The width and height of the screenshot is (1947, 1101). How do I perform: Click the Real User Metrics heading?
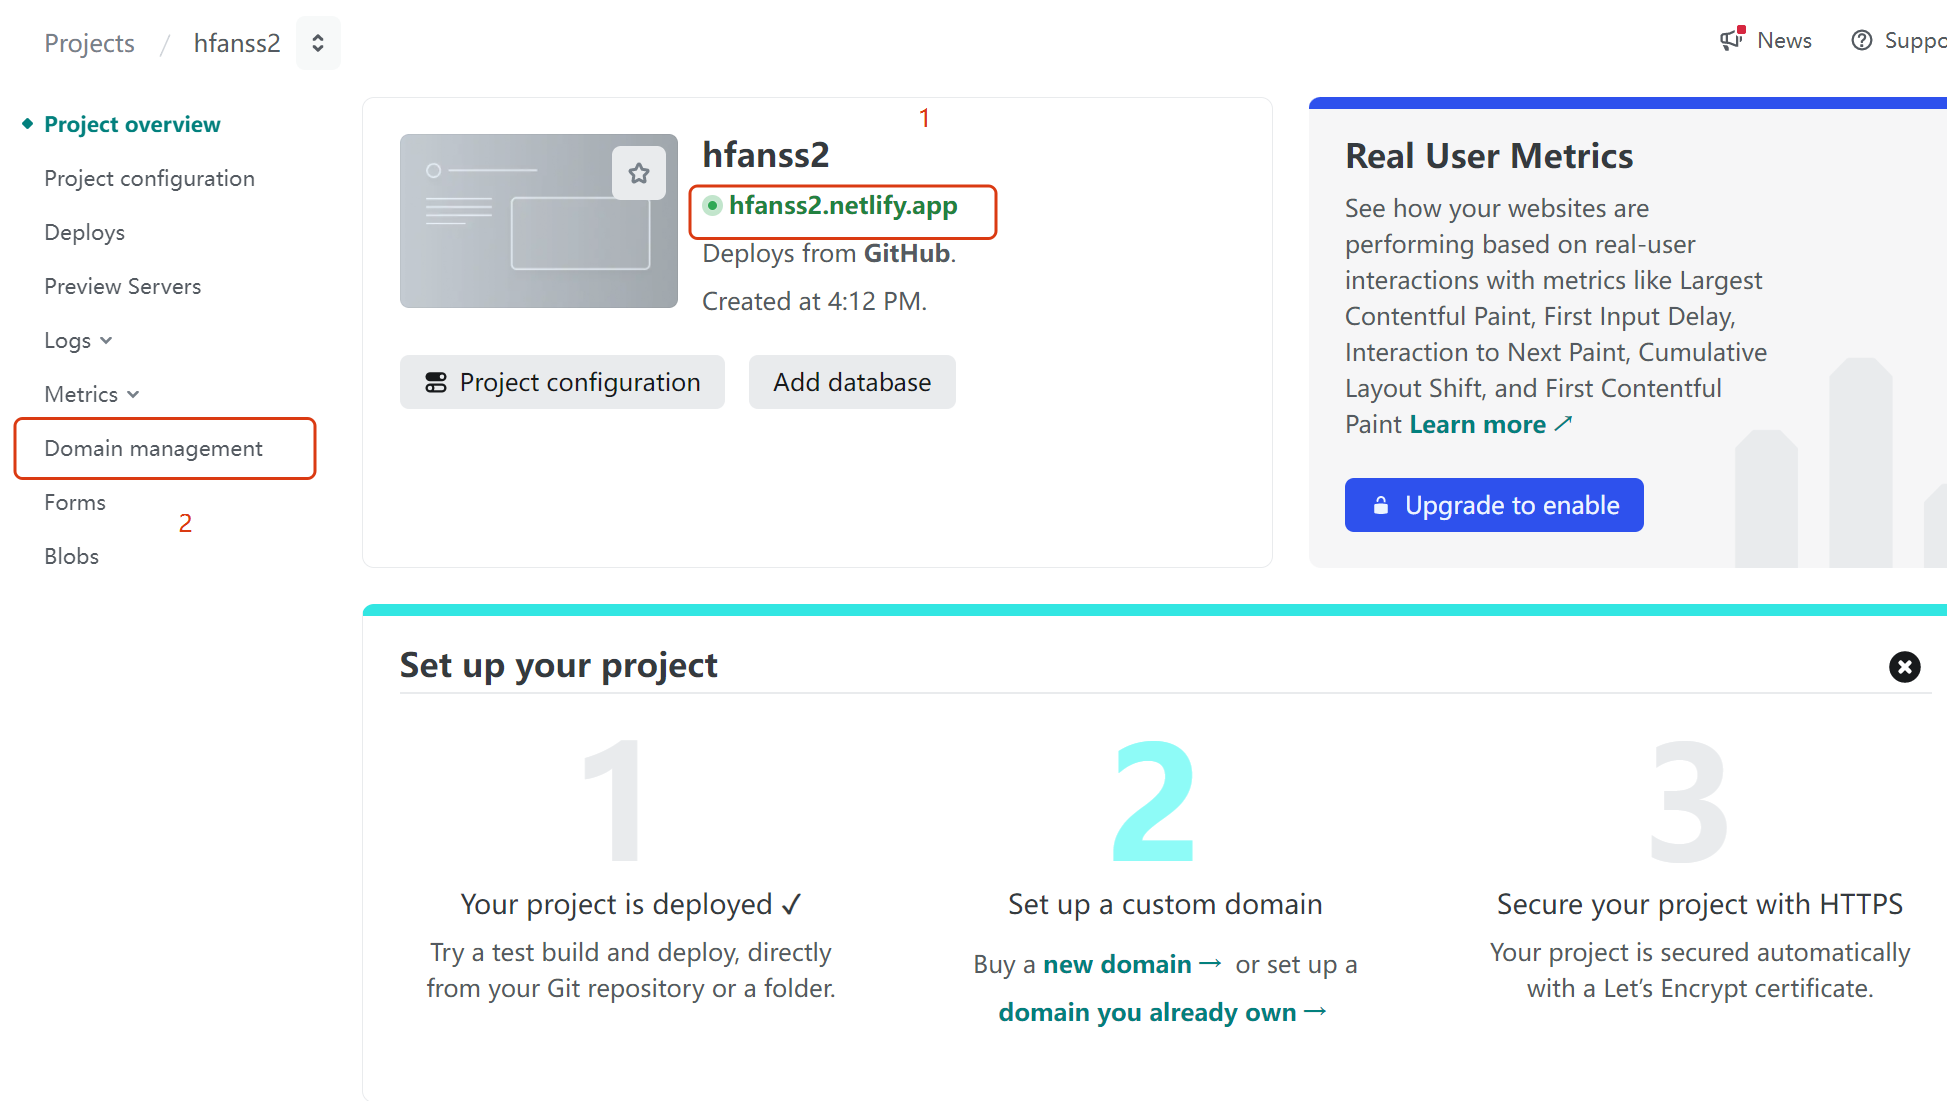(1489, 156)
